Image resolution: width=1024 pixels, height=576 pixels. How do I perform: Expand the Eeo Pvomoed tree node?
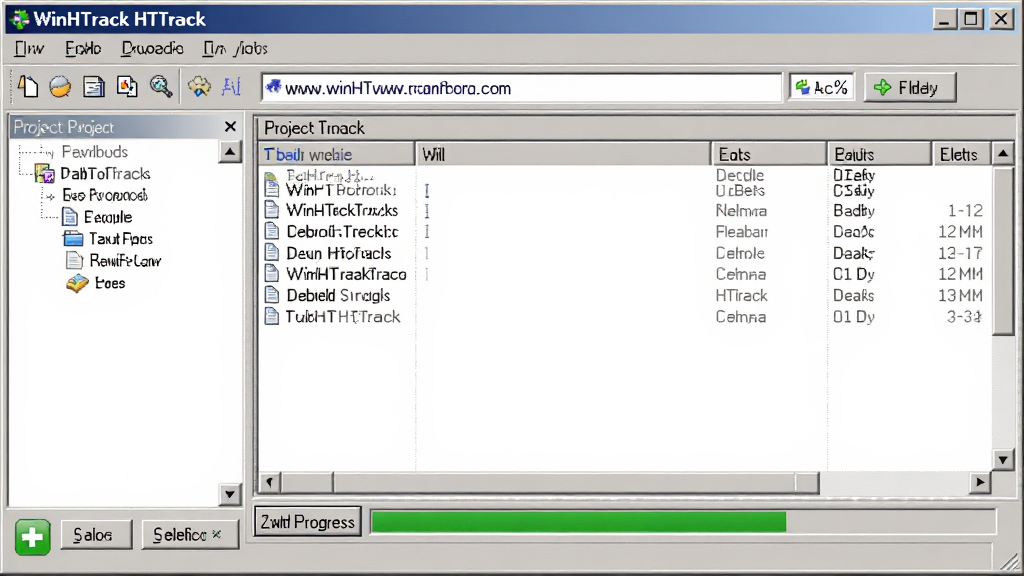tap(50, 196)
